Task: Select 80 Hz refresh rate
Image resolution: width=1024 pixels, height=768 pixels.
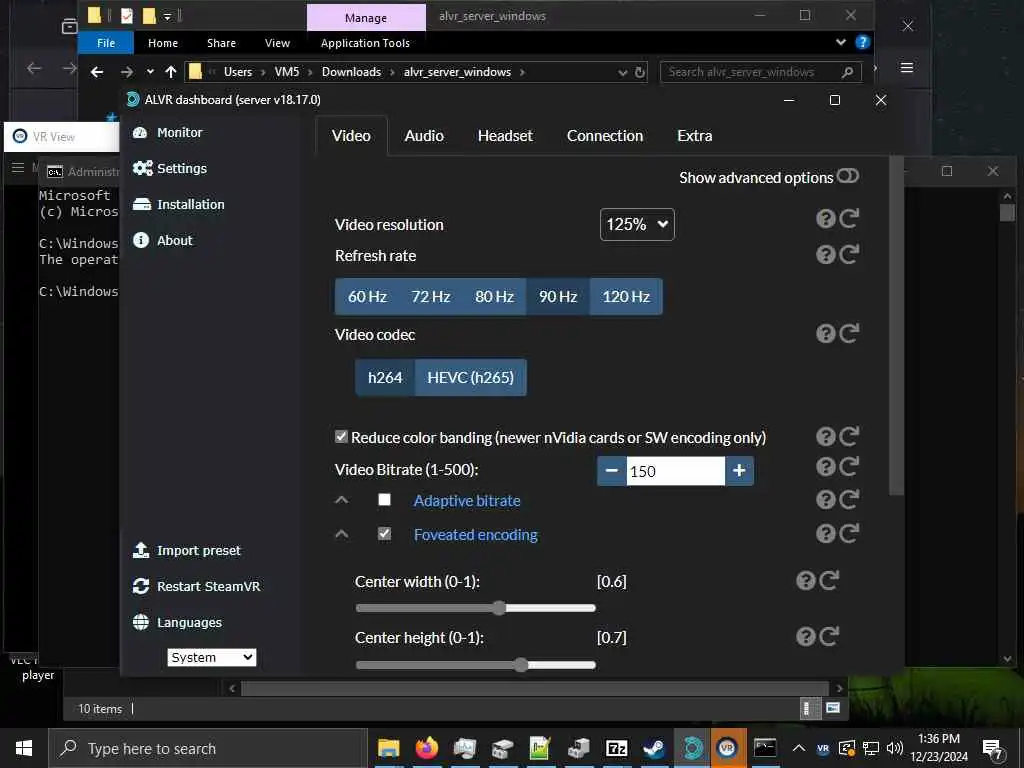Action: click(x=494, y=297)
